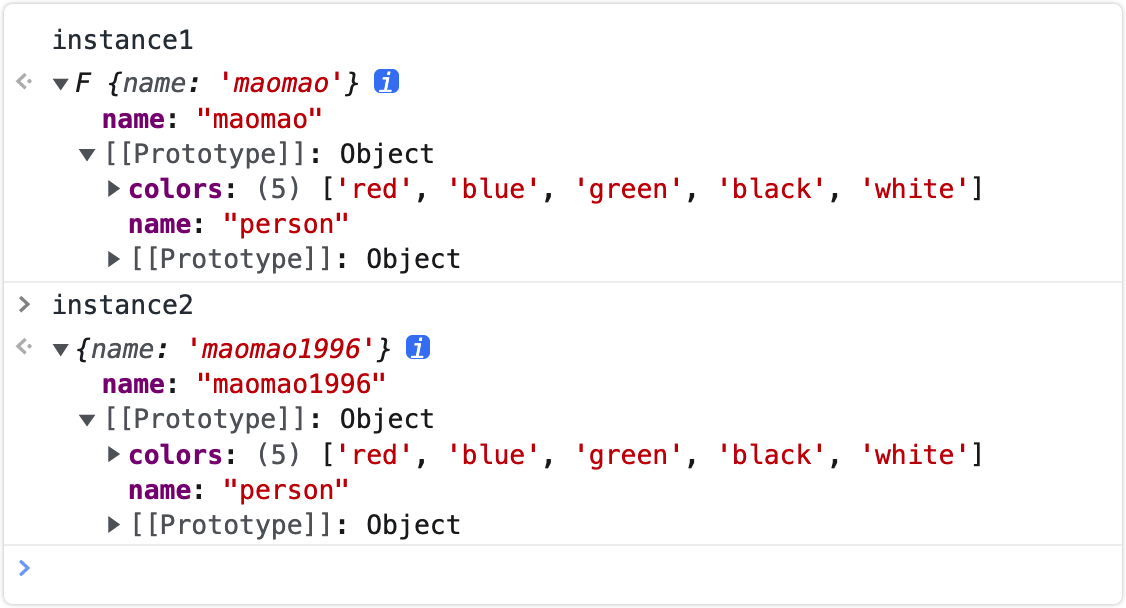Click the name: "maomao1996" property
The width and height of the screenshot is (1126, 608).
(x=244, y=385)
